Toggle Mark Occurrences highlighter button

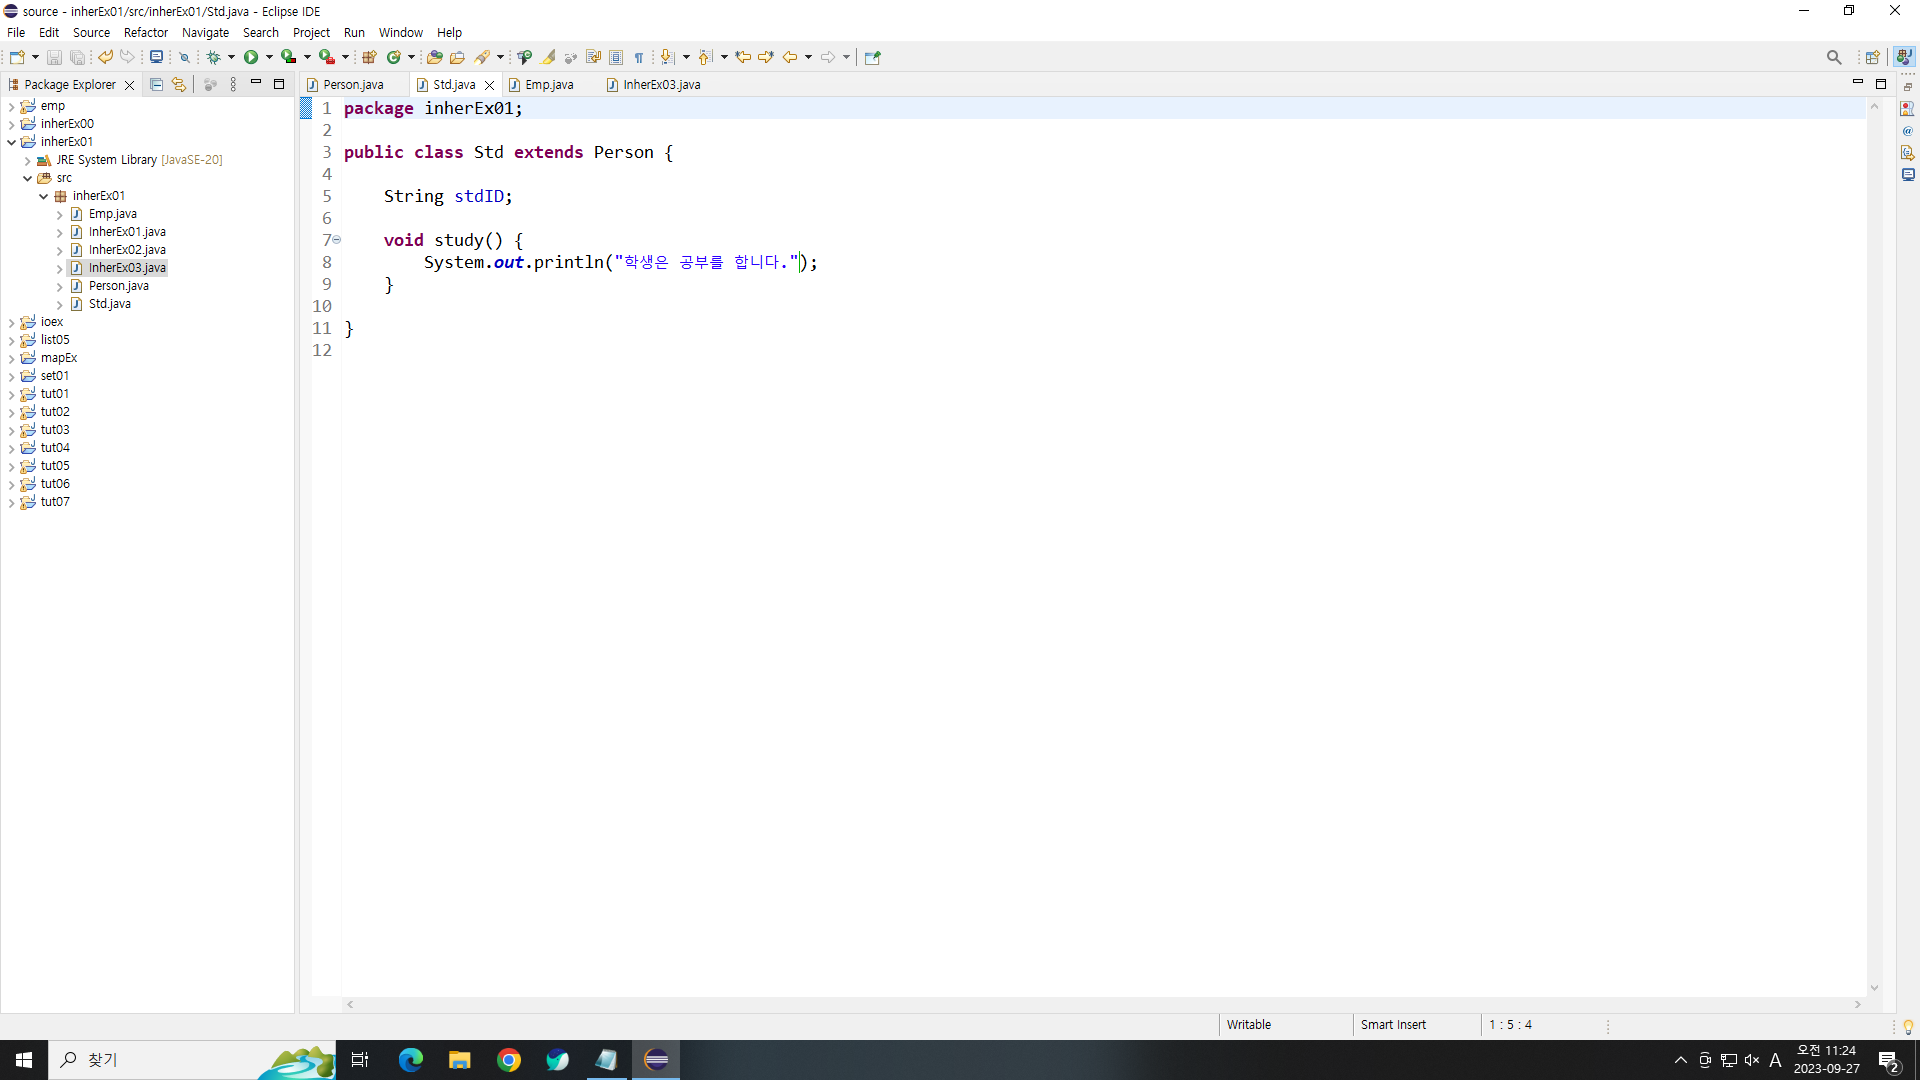coord(549,57)
